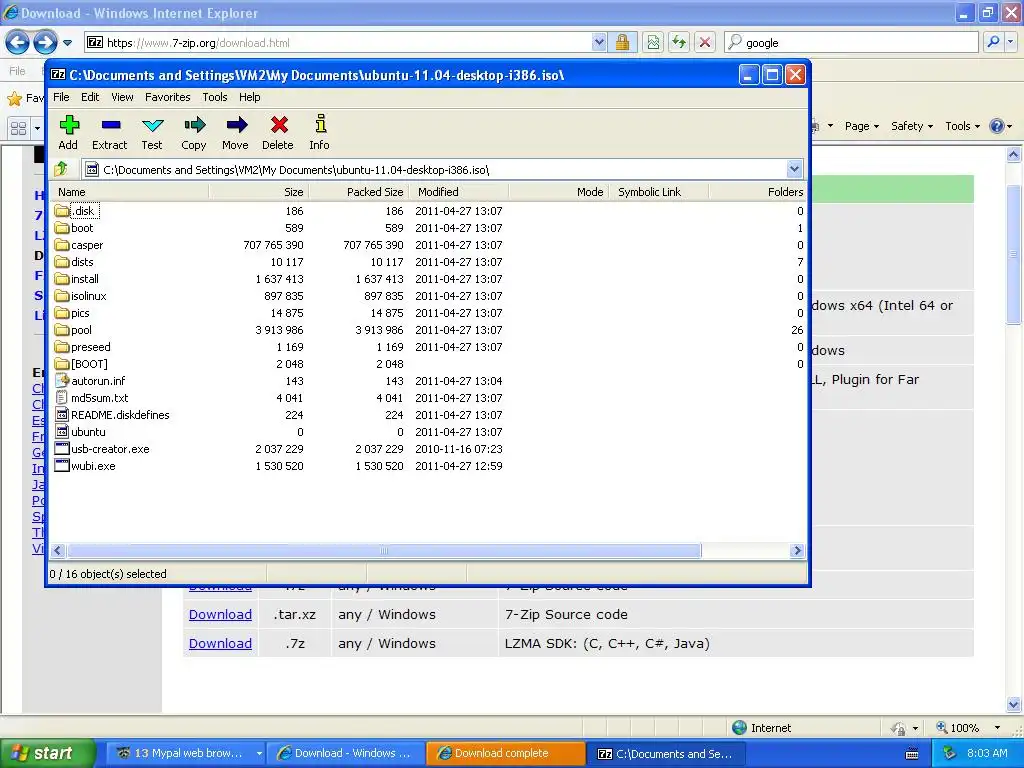The height and width of the screenshot is (768, 1024).
Task: Click the IE Stop loading icon
Action: pyautogui.click(x=705, y=42)
